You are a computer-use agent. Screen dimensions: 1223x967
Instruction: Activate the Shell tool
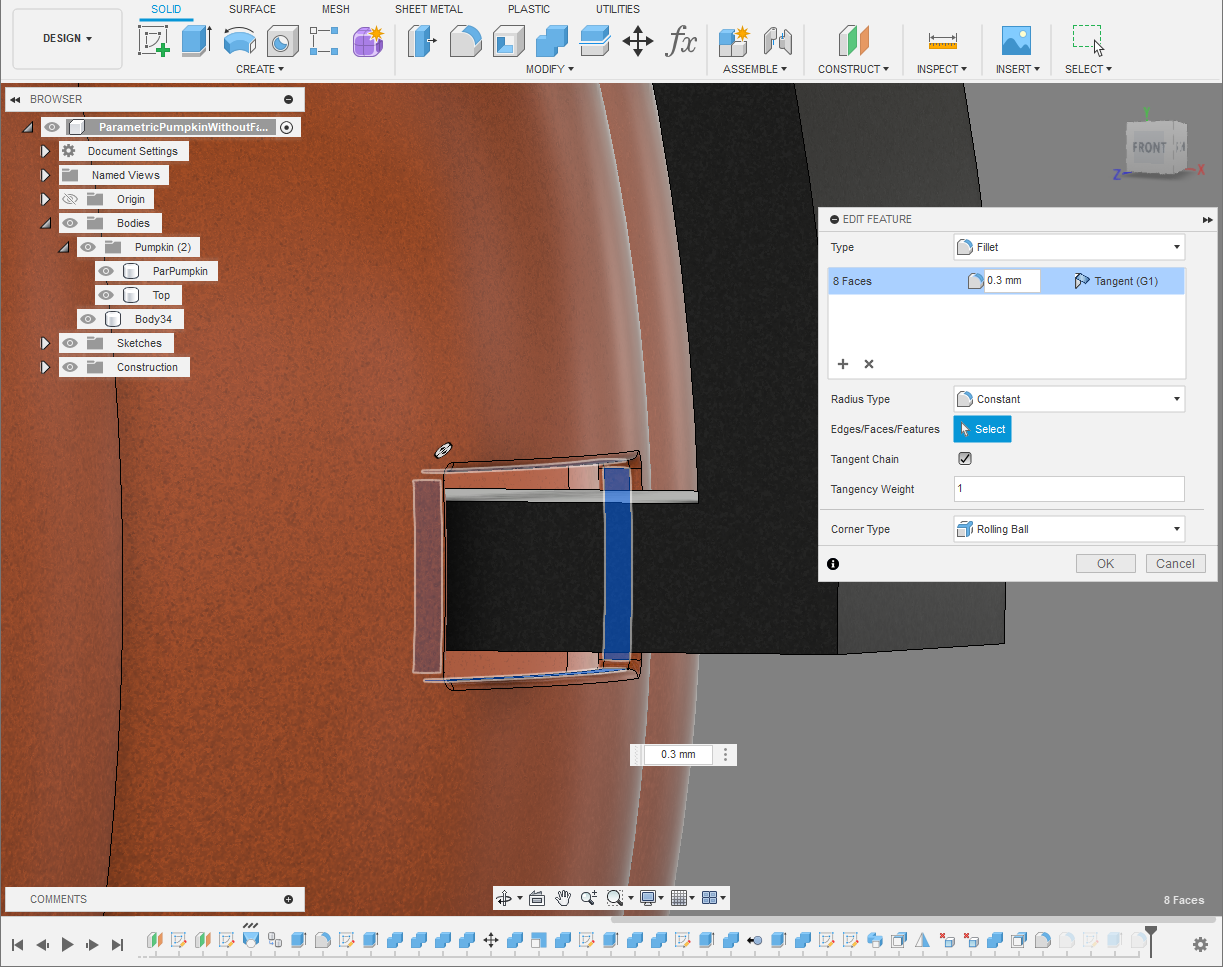tap(508, 41)
